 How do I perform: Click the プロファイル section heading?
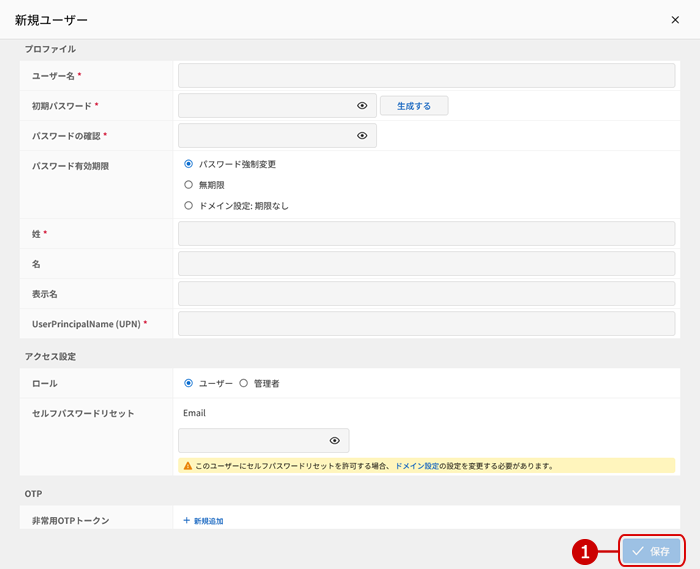50,49
